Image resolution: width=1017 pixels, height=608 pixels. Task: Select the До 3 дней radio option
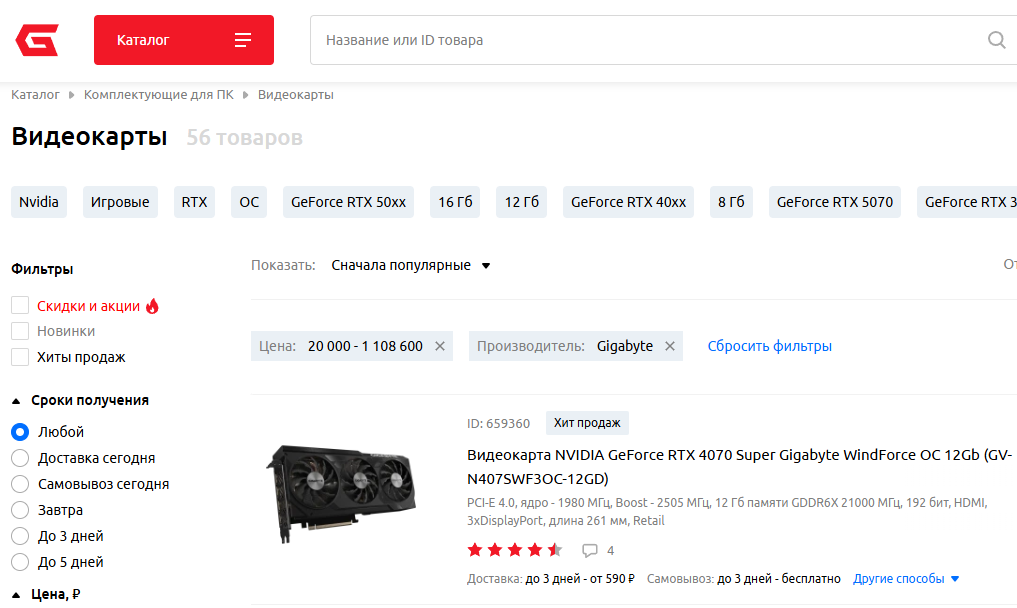(x=20, y=536)
